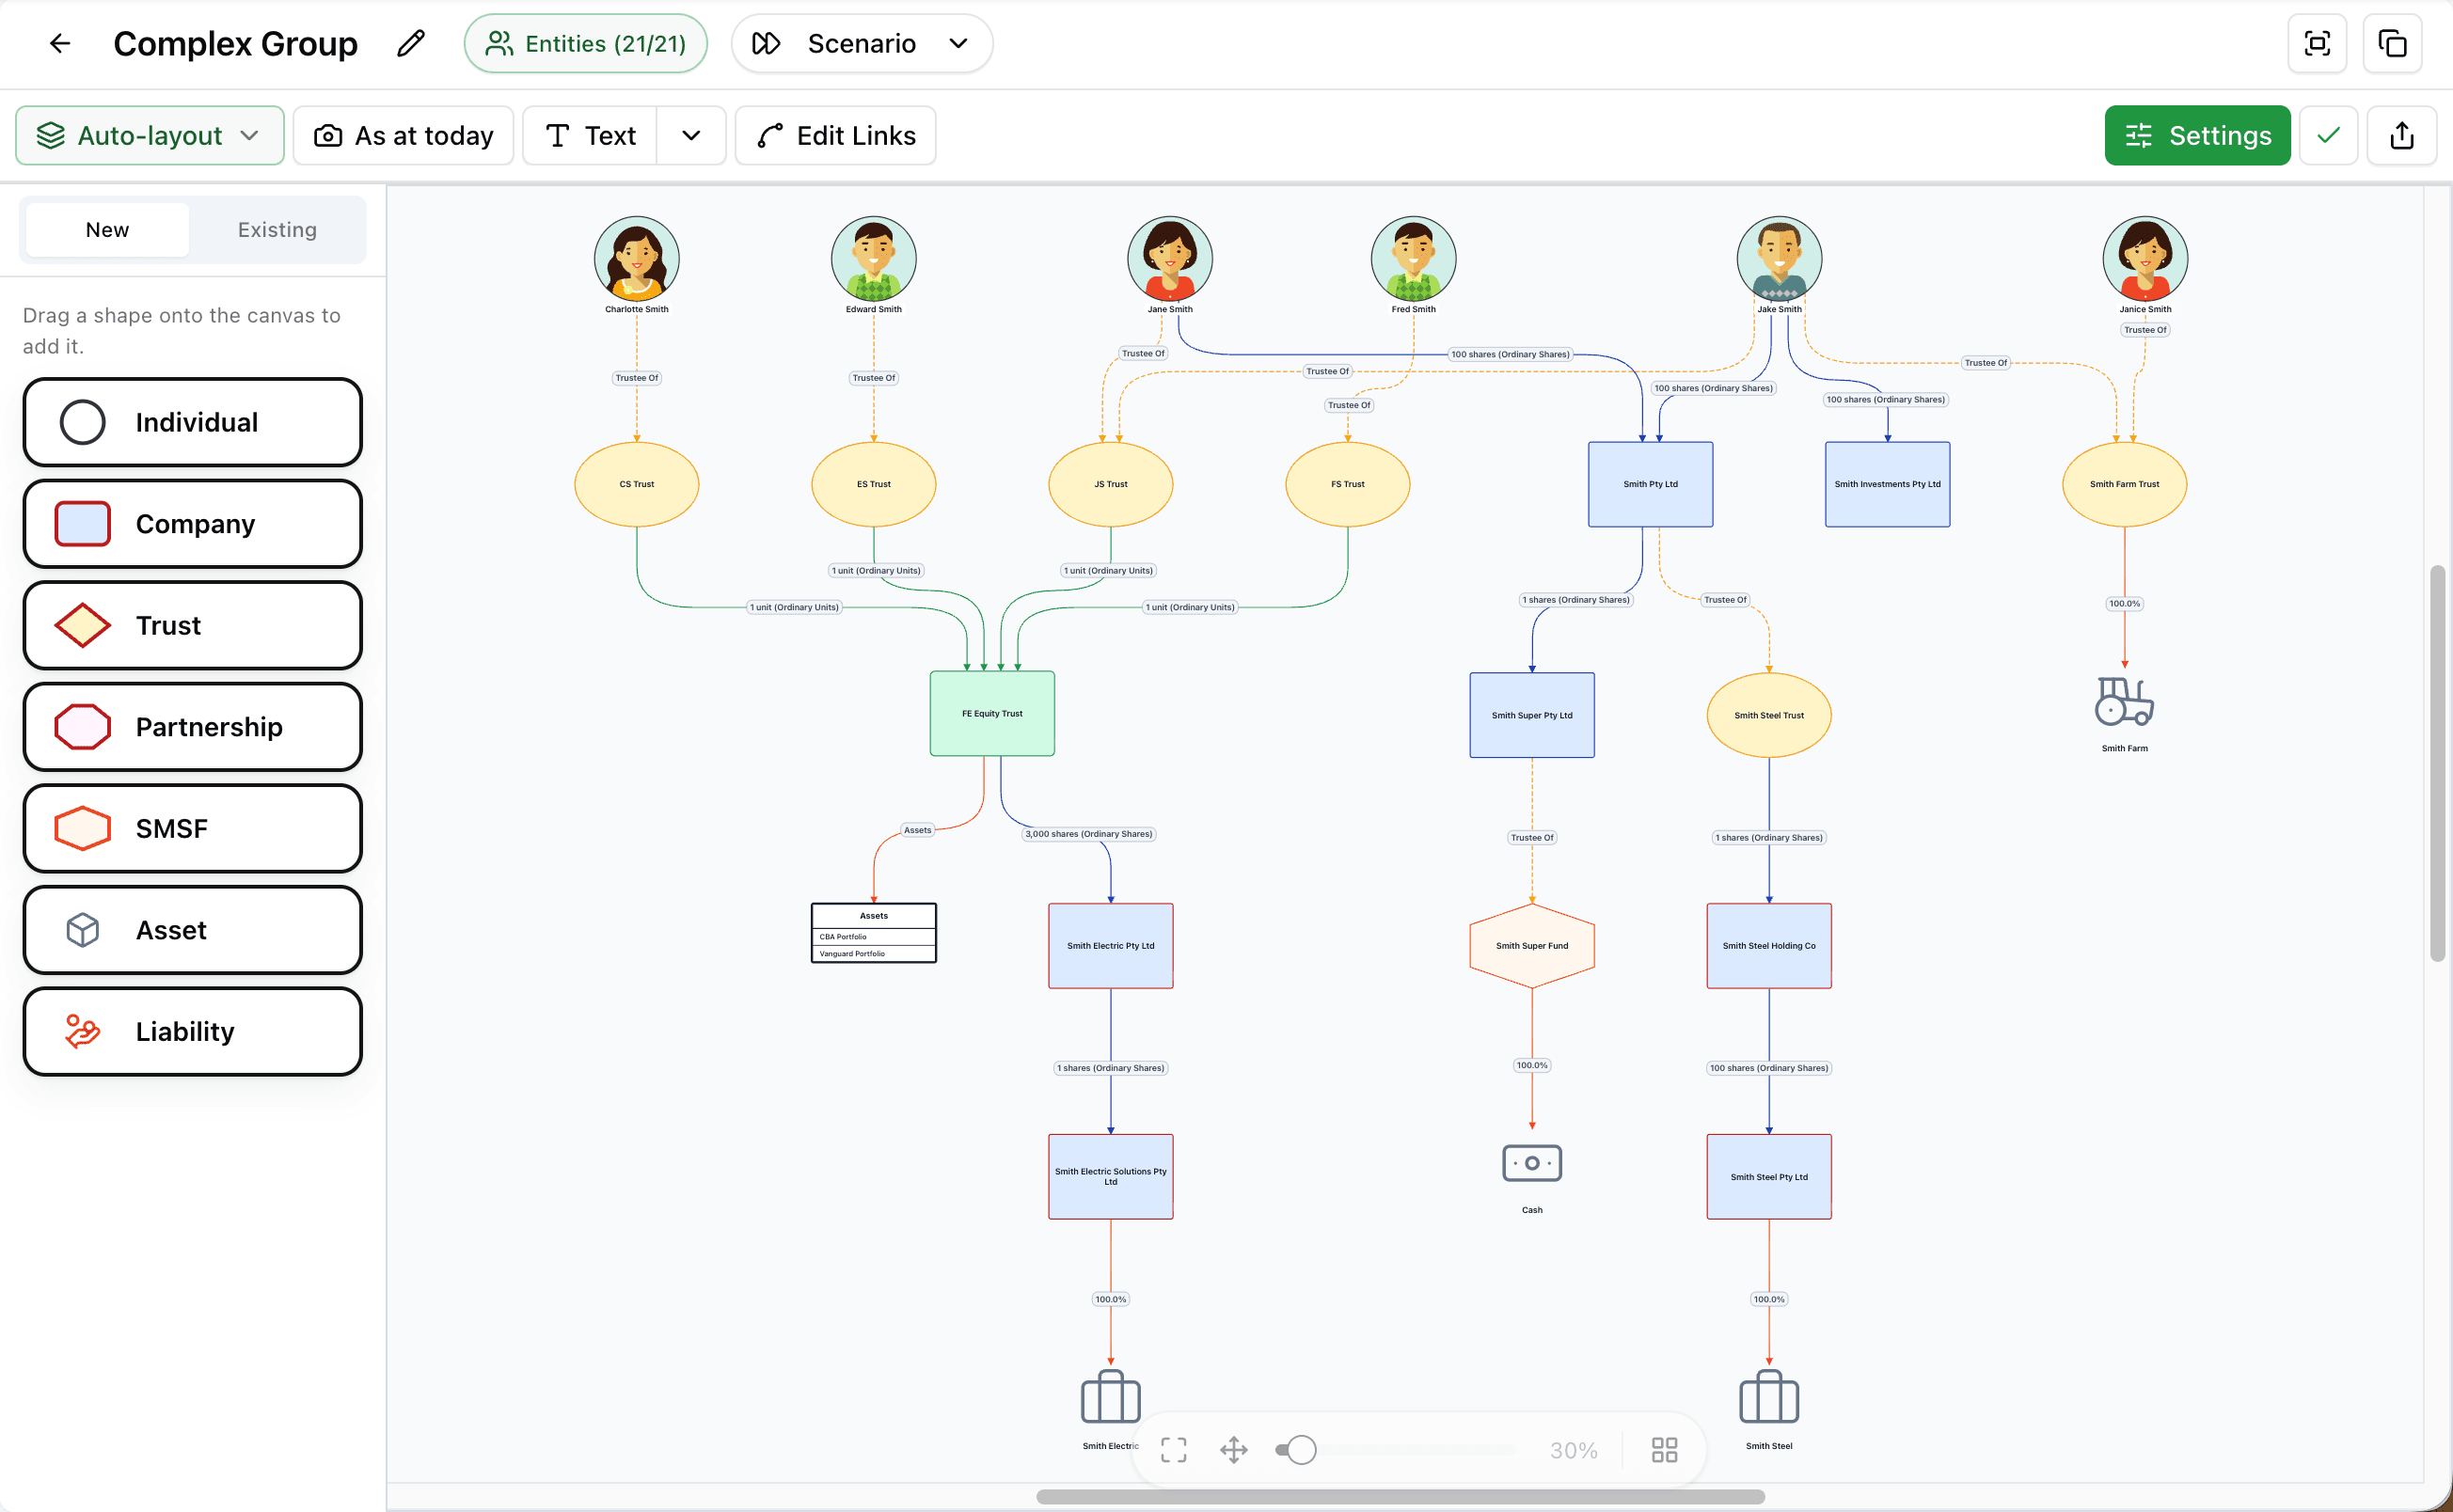Click the fit-to-screen icon
The image size is (2453, 1512).
(x=1174, y=1450)
